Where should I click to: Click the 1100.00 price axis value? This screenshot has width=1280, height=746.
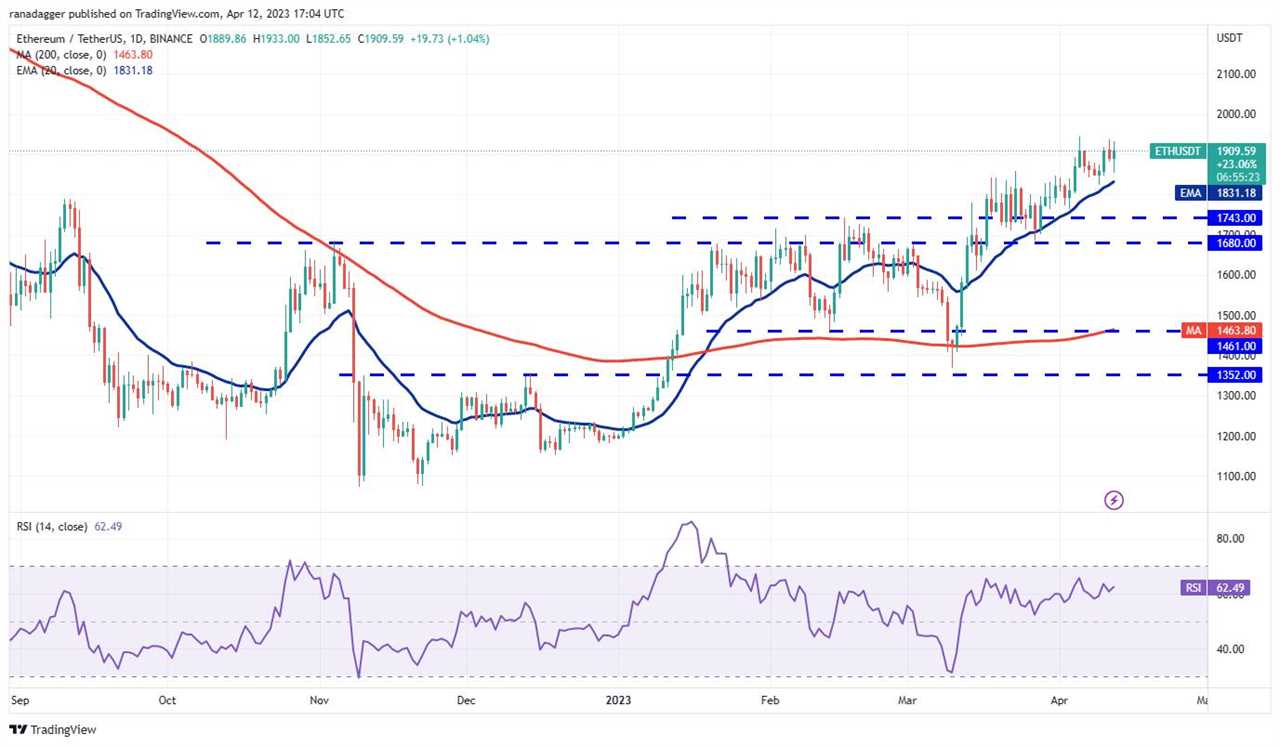click(x=1237, y=477)
